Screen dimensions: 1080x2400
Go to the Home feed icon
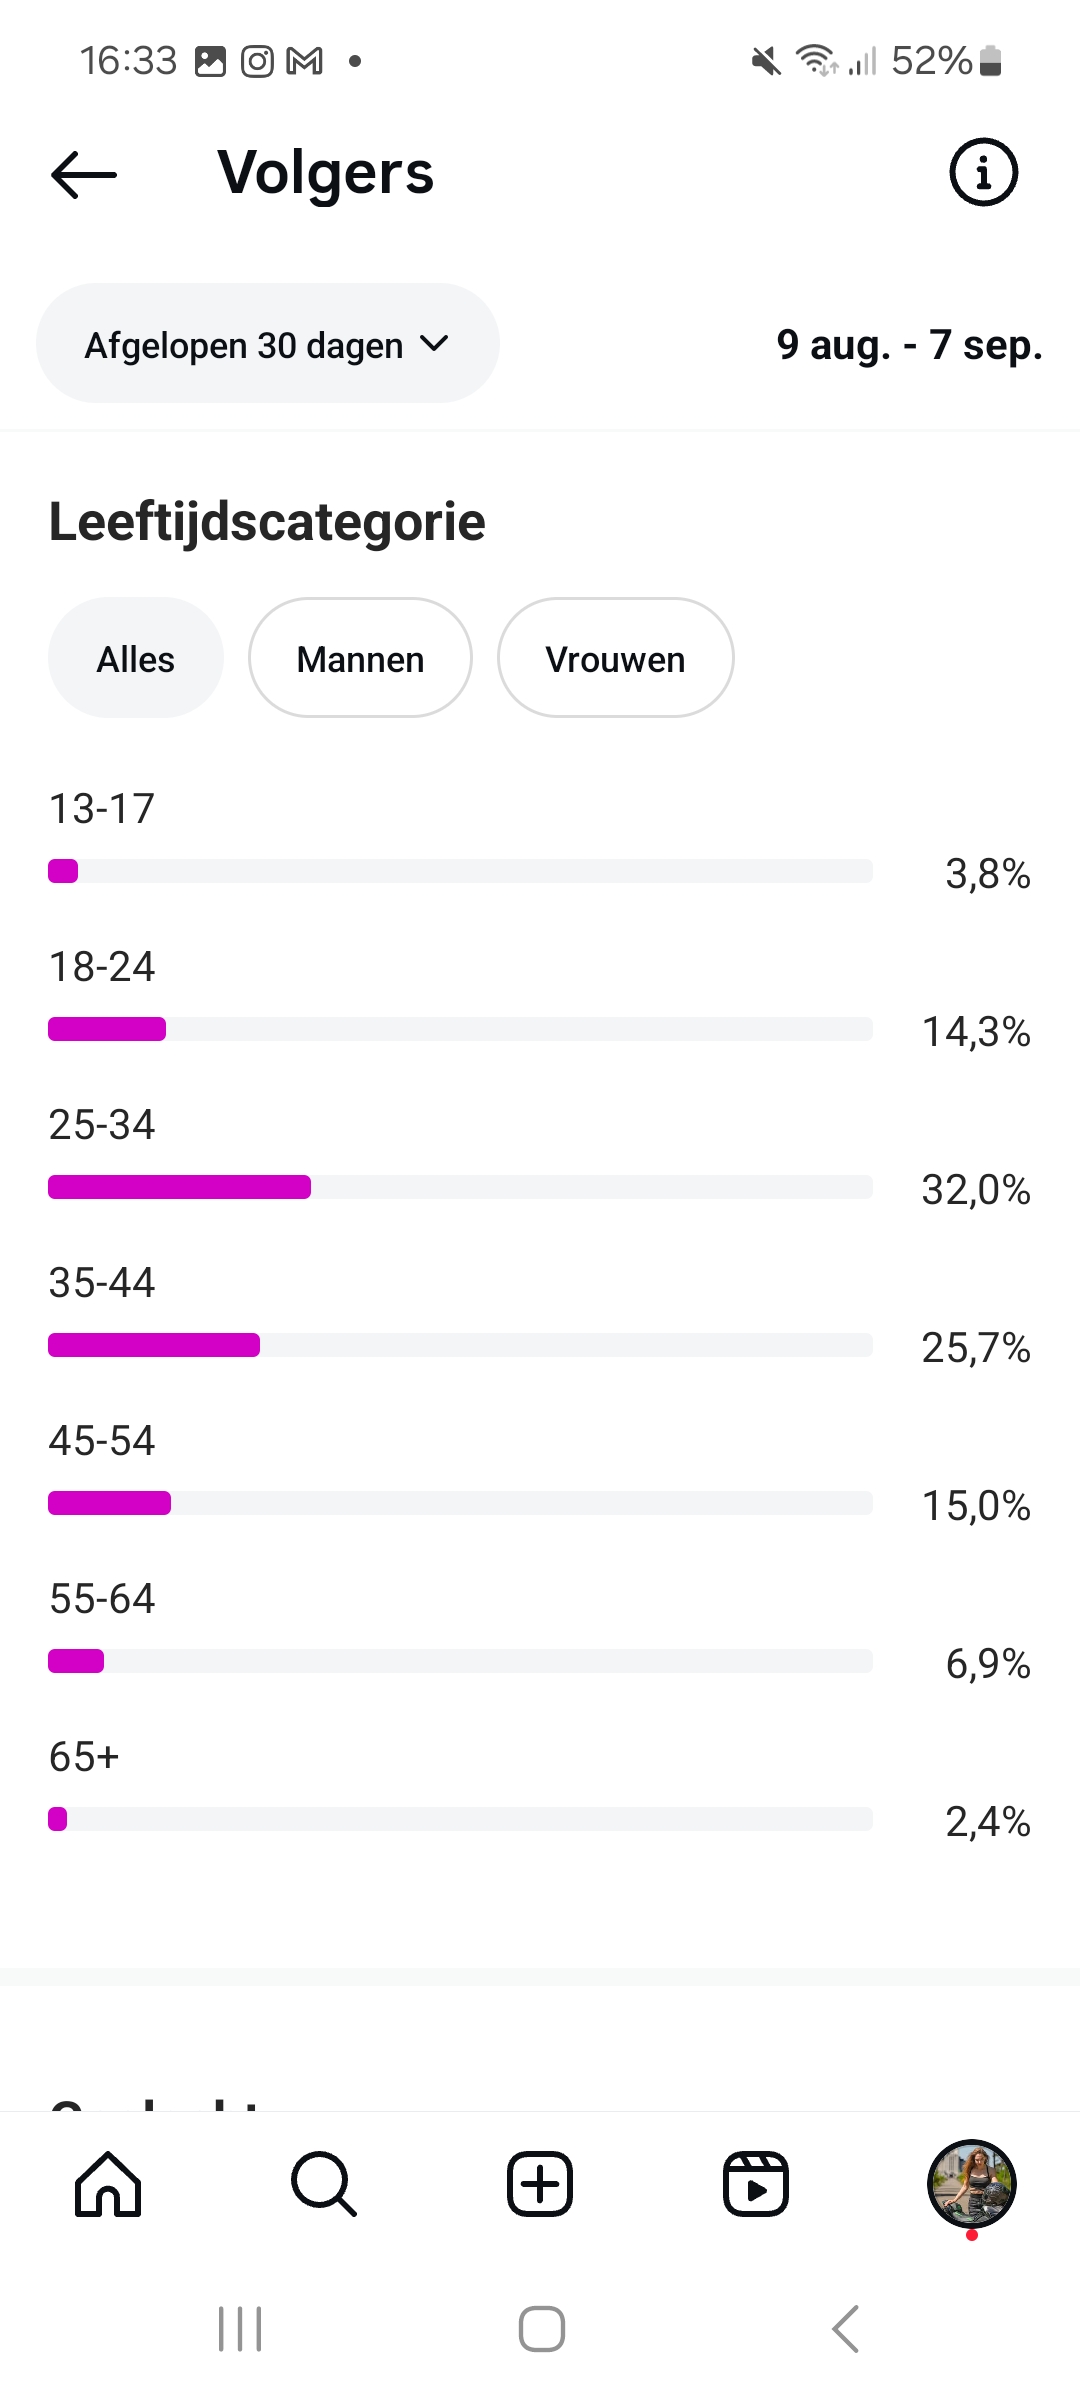(x=108, y=2184)
